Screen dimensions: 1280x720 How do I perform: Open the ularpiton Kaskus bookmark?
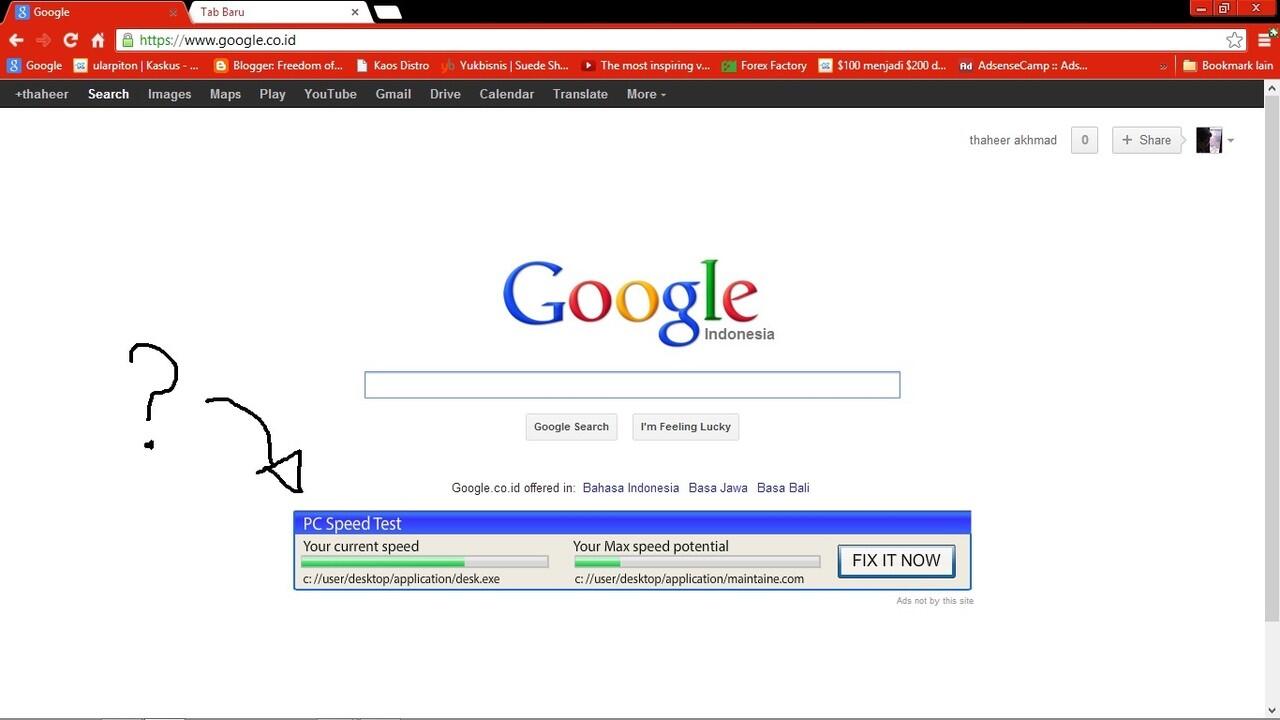[x=137, y=66]
